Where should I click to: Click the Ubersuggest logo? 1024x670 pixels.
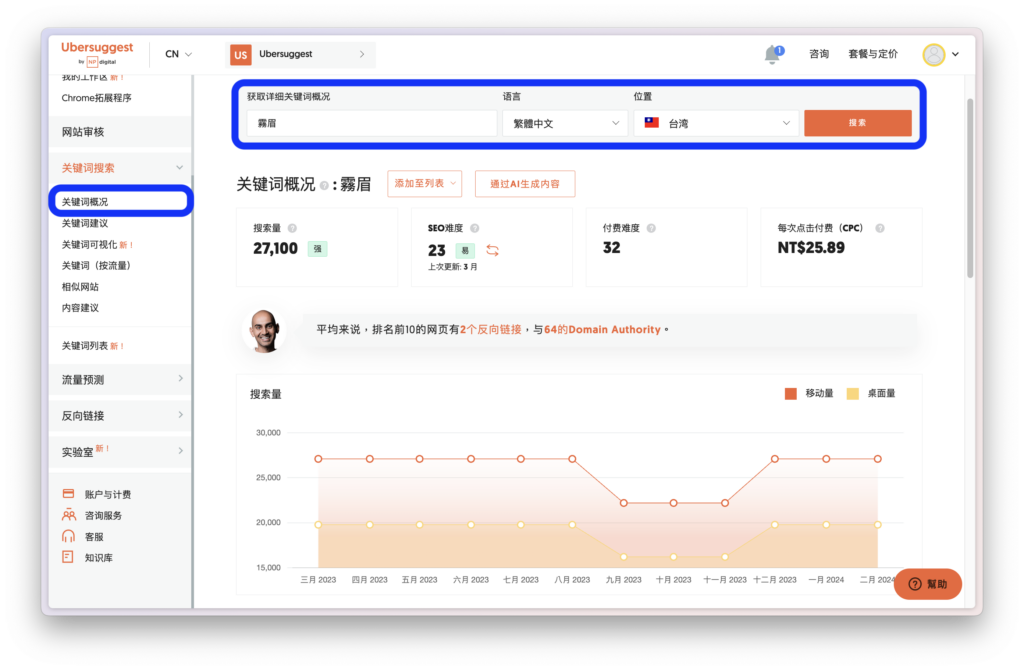pyautogui.click(x=97, y=53)
